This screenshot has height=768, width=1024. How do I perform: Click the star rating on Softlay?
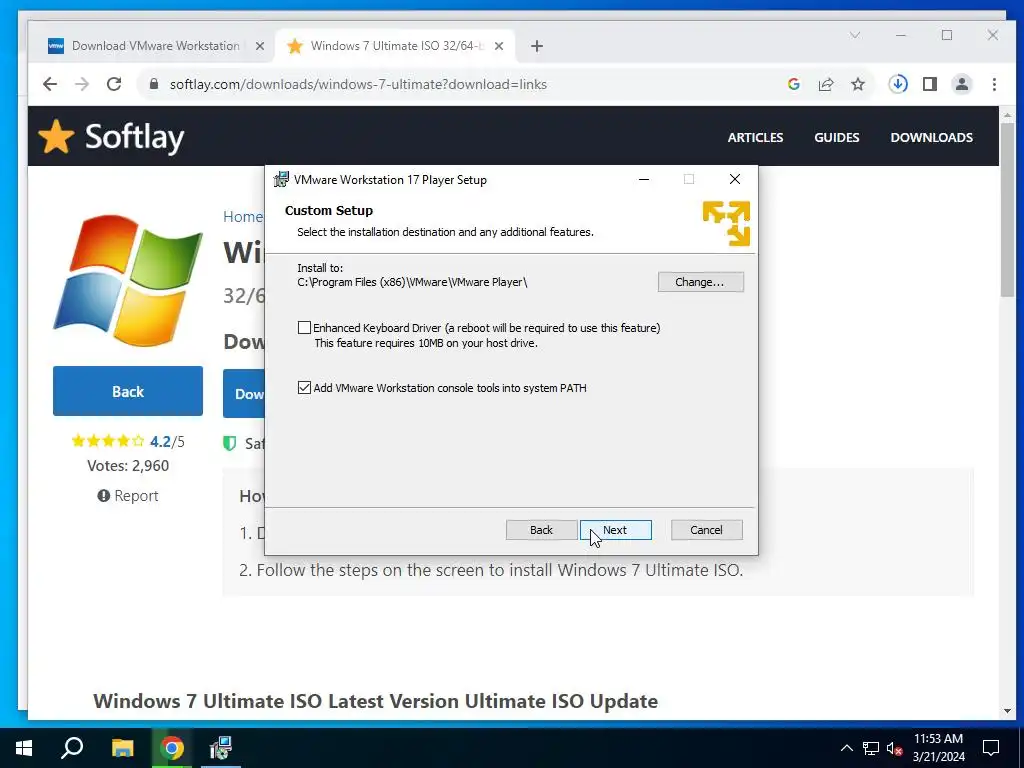tap(108, 441)
